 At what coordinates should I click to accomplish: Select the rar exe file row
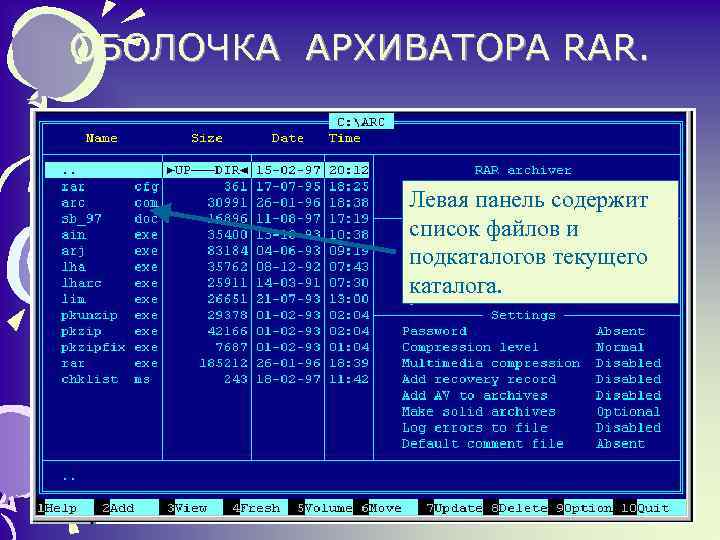point(207,363)
